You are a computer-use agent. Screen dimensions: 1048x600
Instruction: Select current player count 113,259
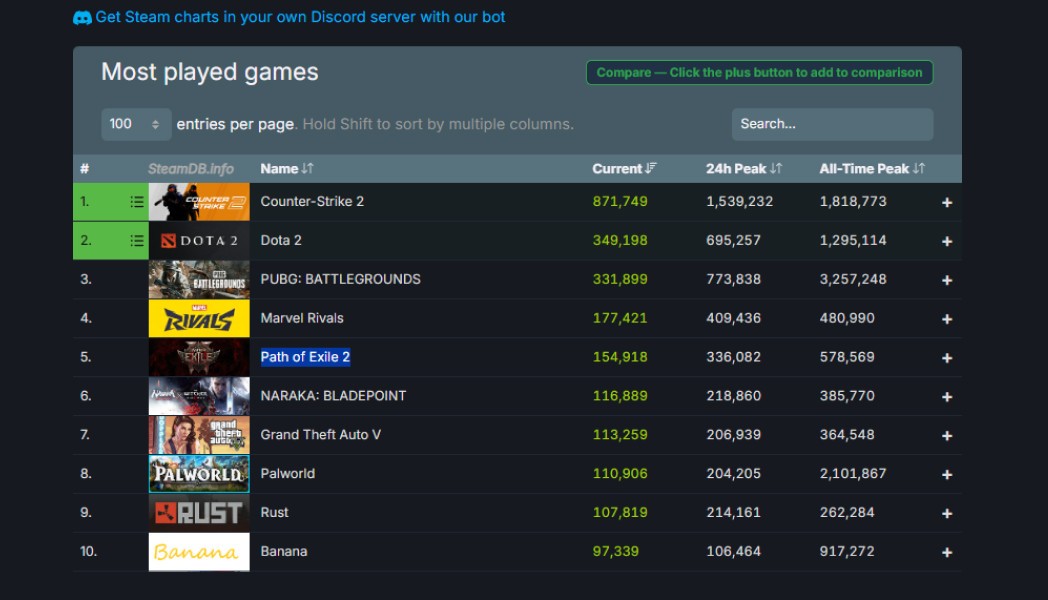[620, 434]
